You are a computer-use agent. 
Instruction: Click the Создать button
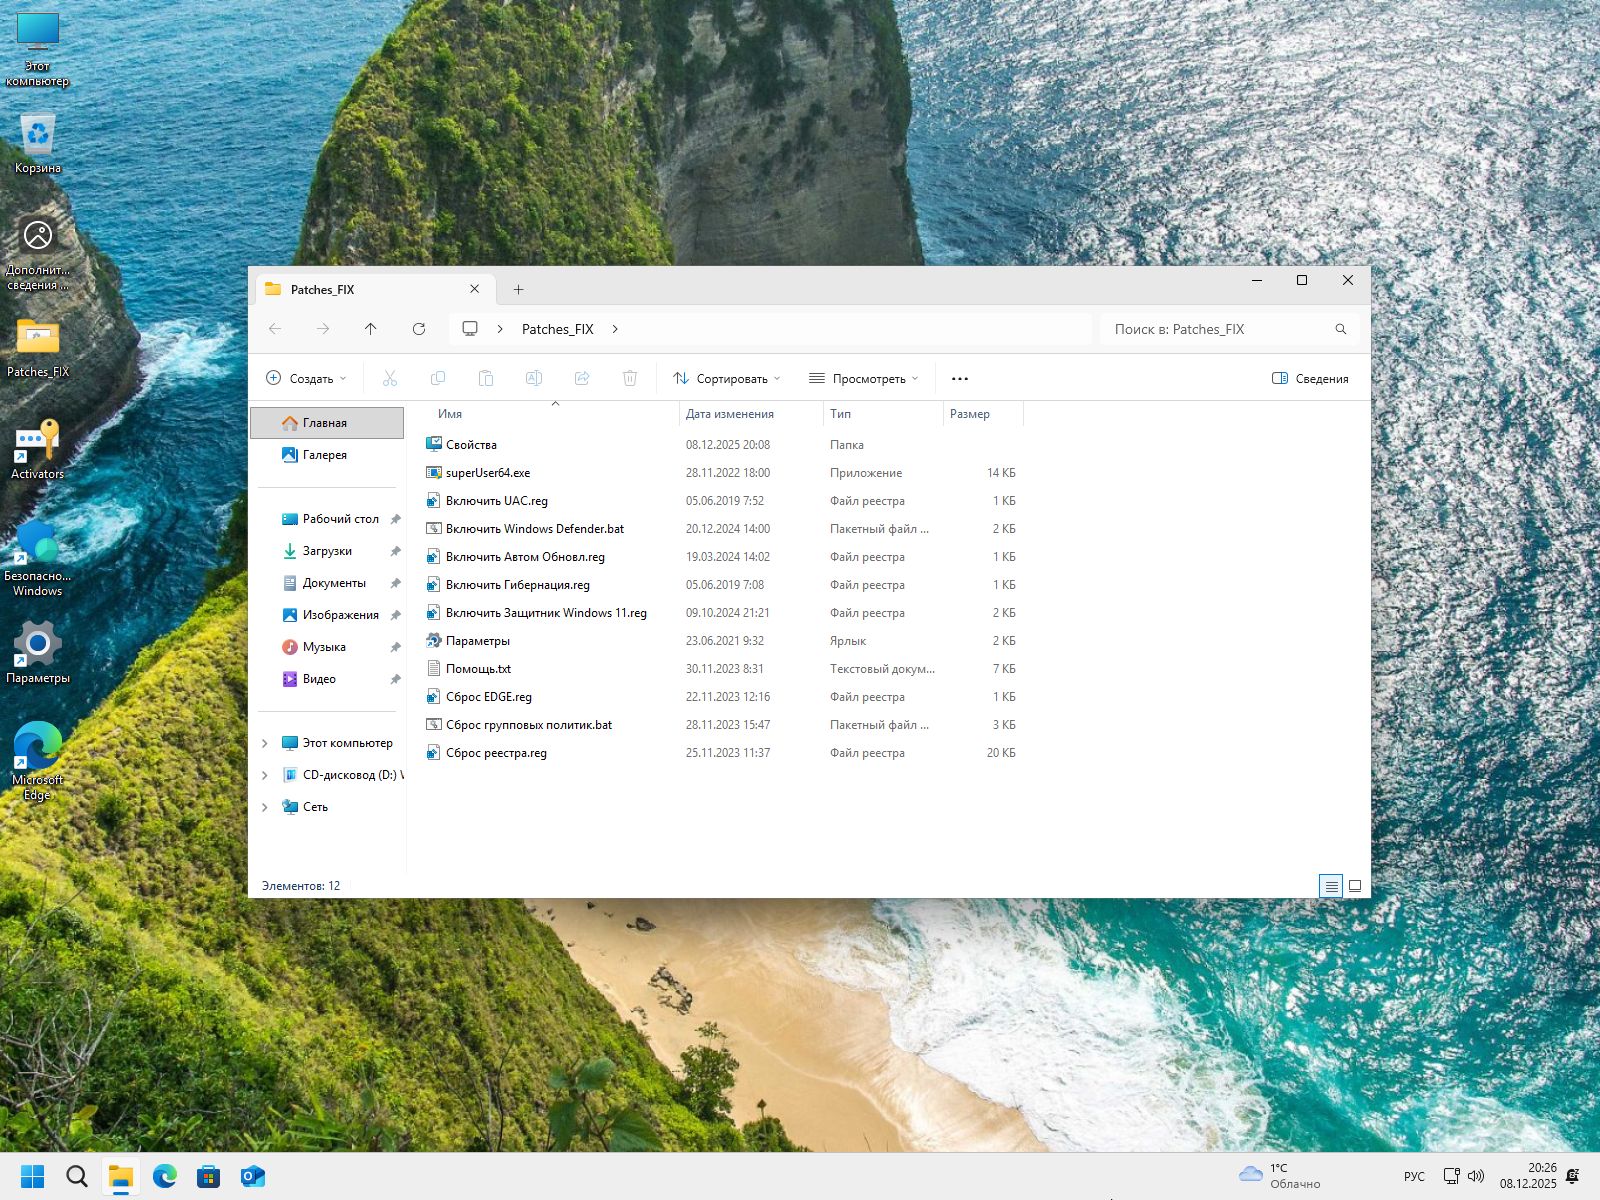(307, 379)
